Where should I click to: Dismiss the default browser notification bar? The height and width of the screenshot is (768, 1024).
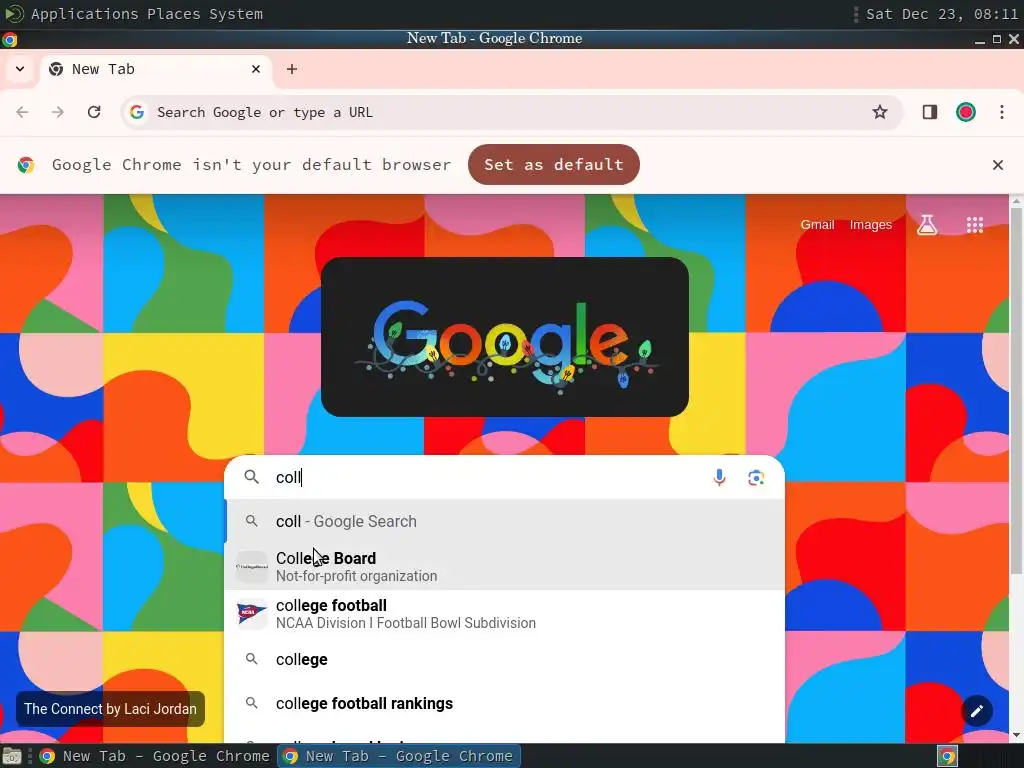pyautogui.click(x=997, y=165)
